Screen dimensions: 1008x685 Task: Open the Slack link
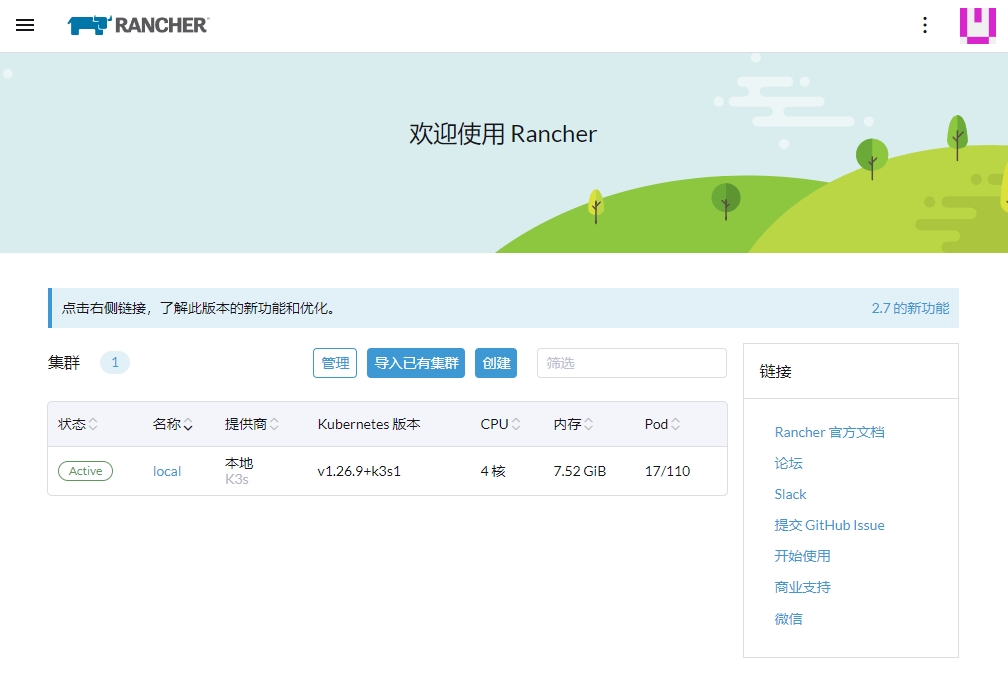click(790, 494)
